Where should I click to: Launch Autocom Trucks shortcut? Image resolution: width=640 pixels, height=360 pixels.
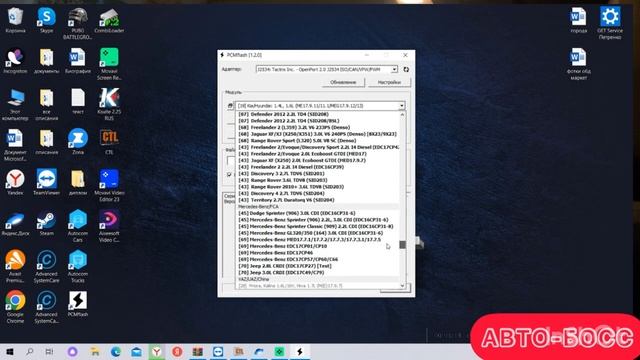[x=78, y=267]
